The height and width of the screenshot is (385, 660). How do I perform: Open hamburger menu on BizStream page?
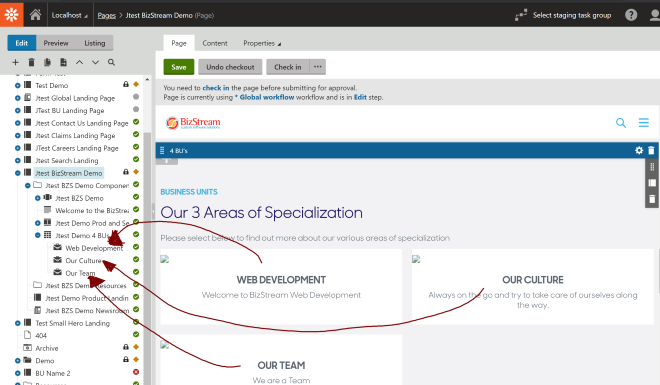(x=644, y=122)
